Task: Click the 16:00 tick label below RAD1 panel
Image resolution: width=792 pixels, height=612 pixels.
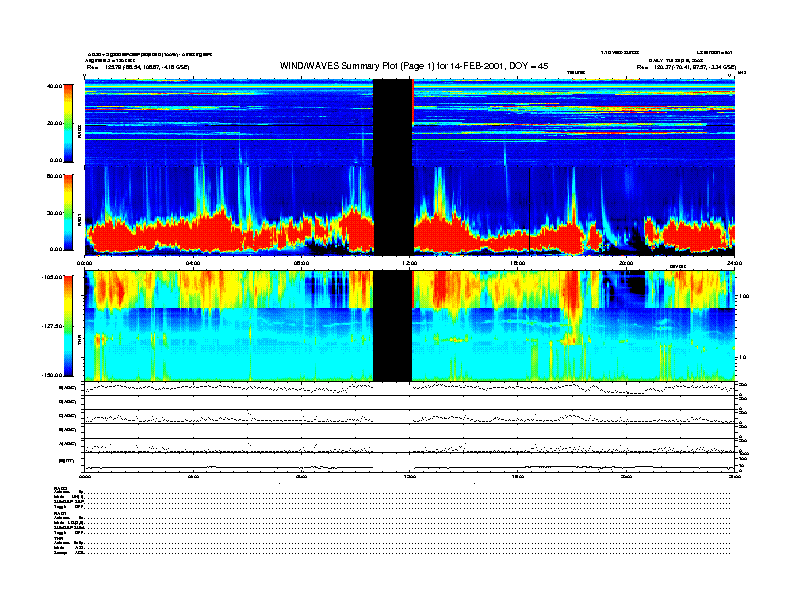Action: 518,263
